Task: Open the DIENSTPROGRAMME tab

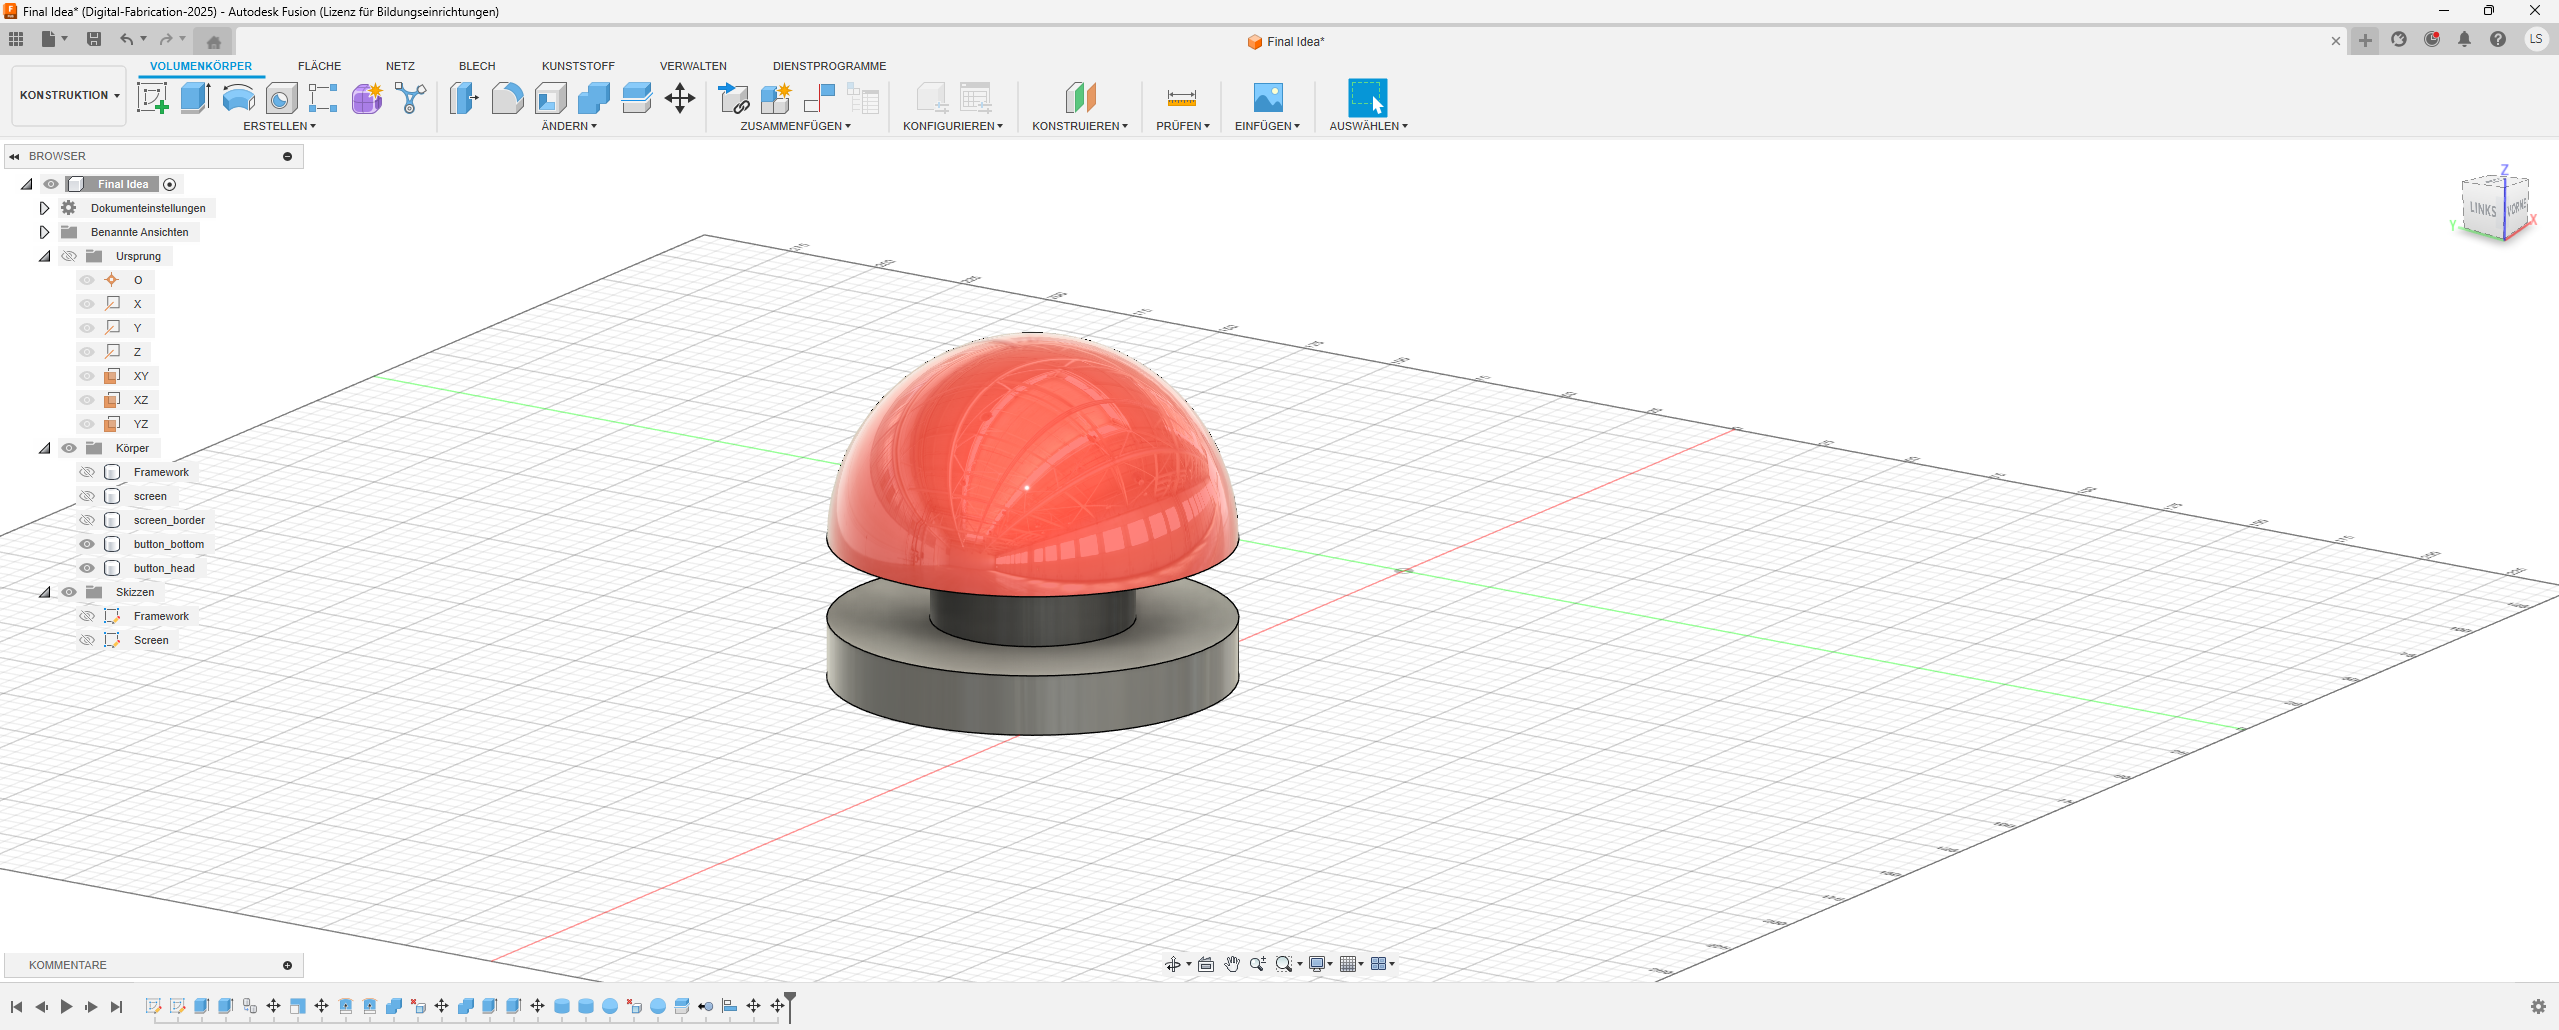Action: (829, 66)
